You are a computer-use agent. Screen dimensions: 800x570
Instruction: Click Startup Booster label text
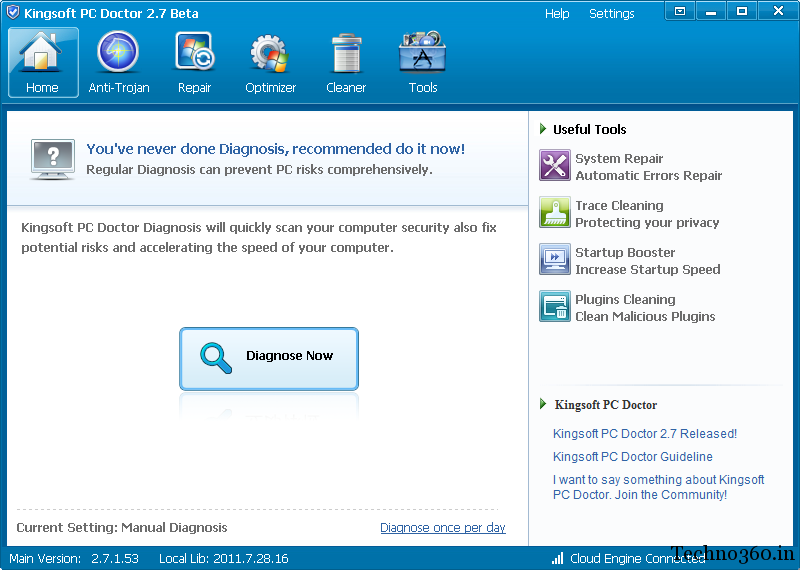click(x=625, y=253)
